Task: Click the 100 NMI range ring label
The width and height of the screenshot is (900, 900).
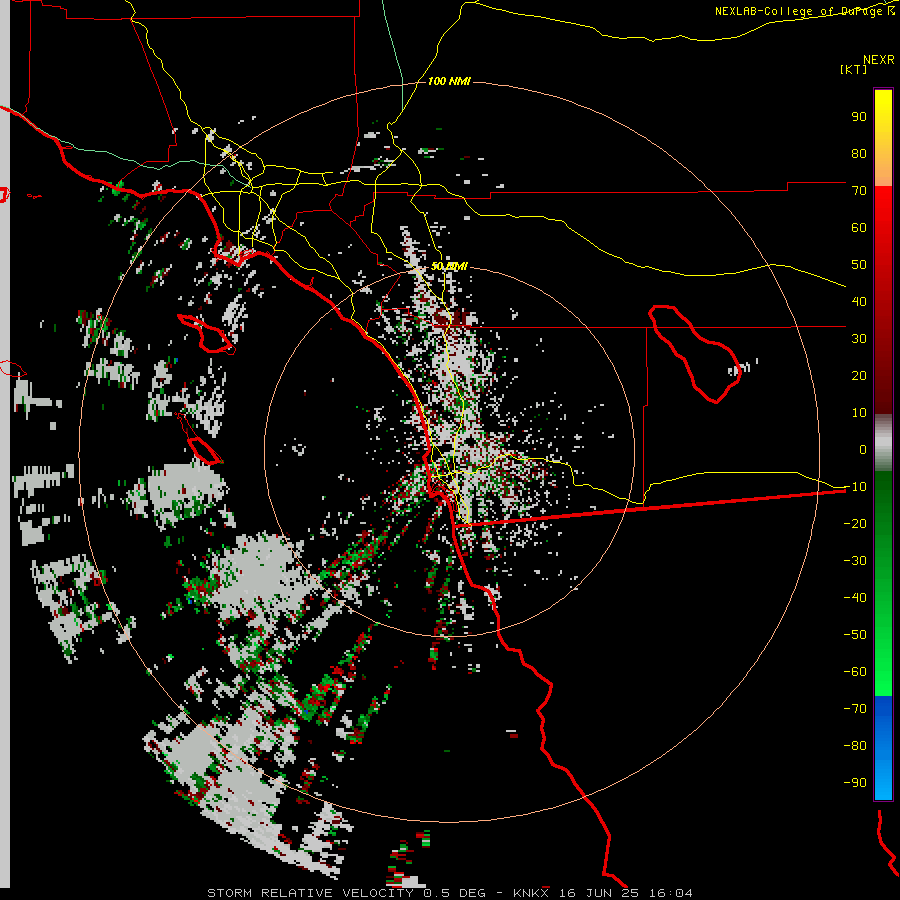Action: [449, 81]
